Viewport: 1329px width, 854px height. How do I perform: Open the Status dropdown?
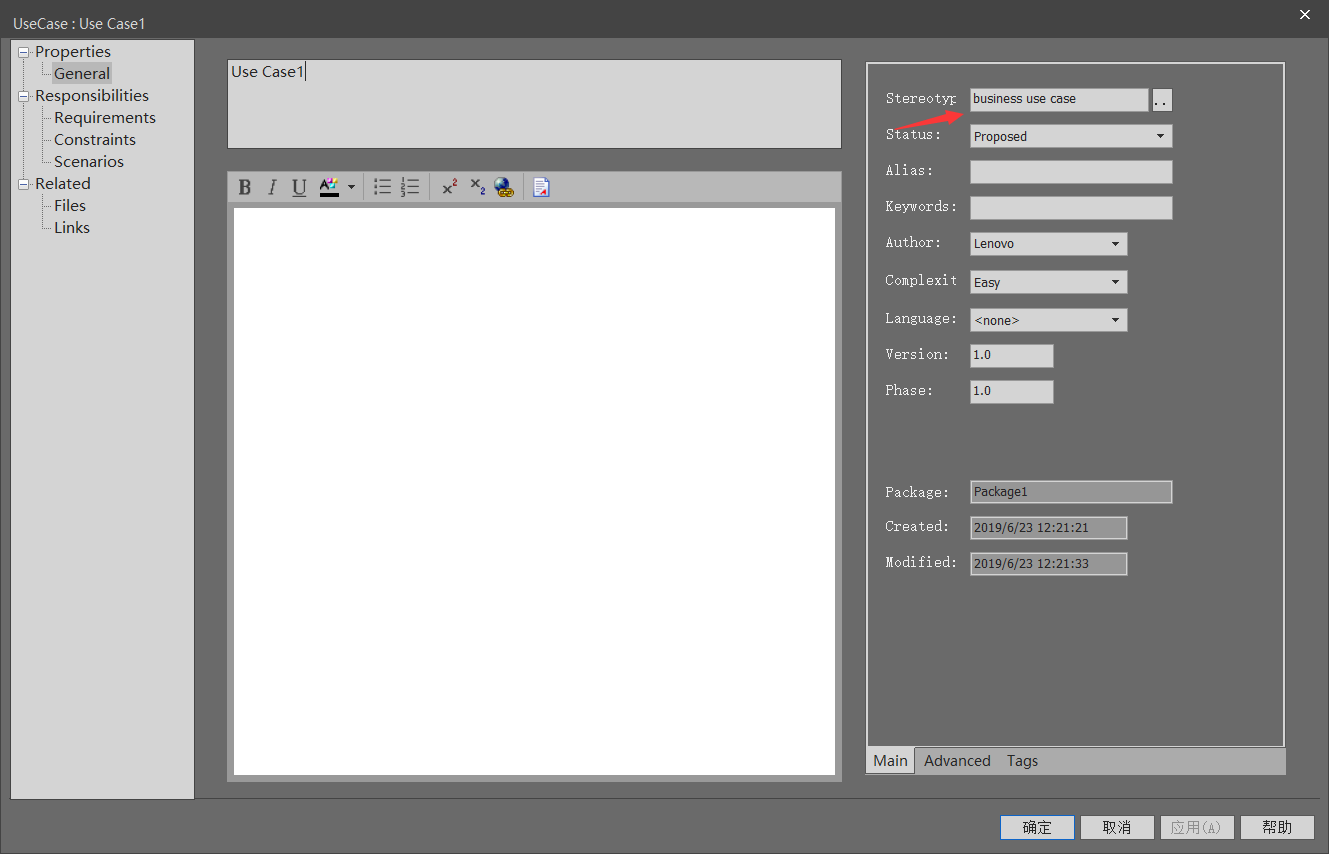(x=1161, y=135)
